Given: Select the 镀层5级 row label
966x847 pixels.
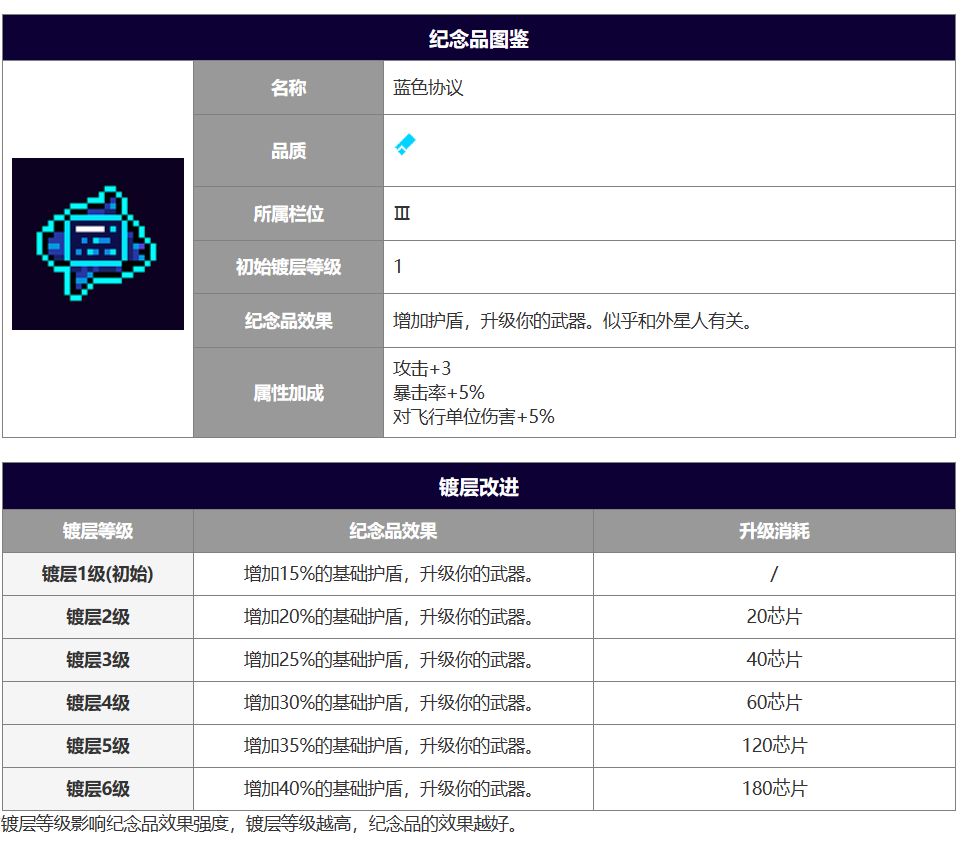Looking at the screenshot, I should 98,746.
